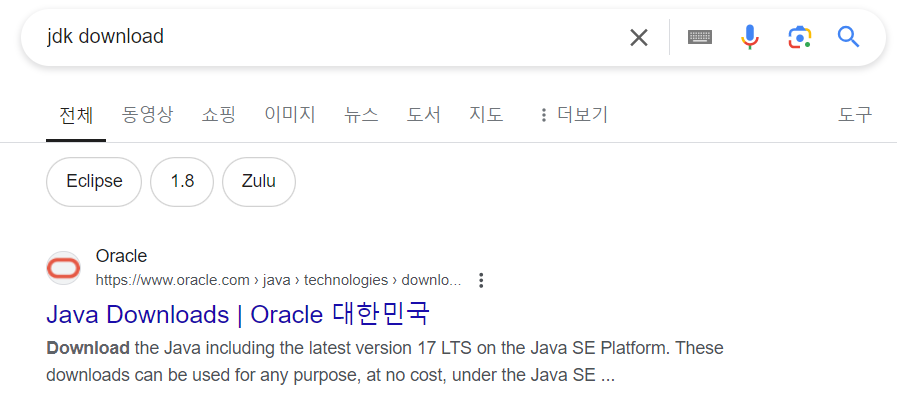Open the 도구 search tools
The height and width of the screenshot is (400, 897).
(x=855, y=115)
